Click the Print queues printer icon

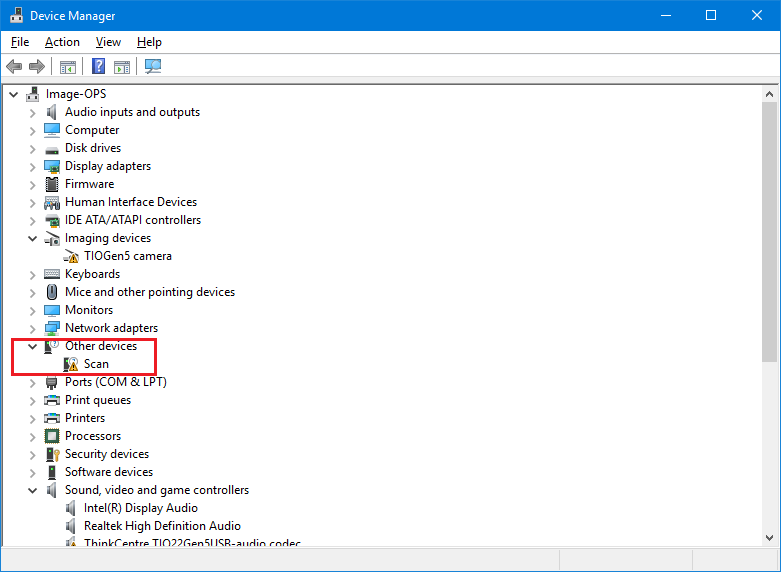(52, 400)
